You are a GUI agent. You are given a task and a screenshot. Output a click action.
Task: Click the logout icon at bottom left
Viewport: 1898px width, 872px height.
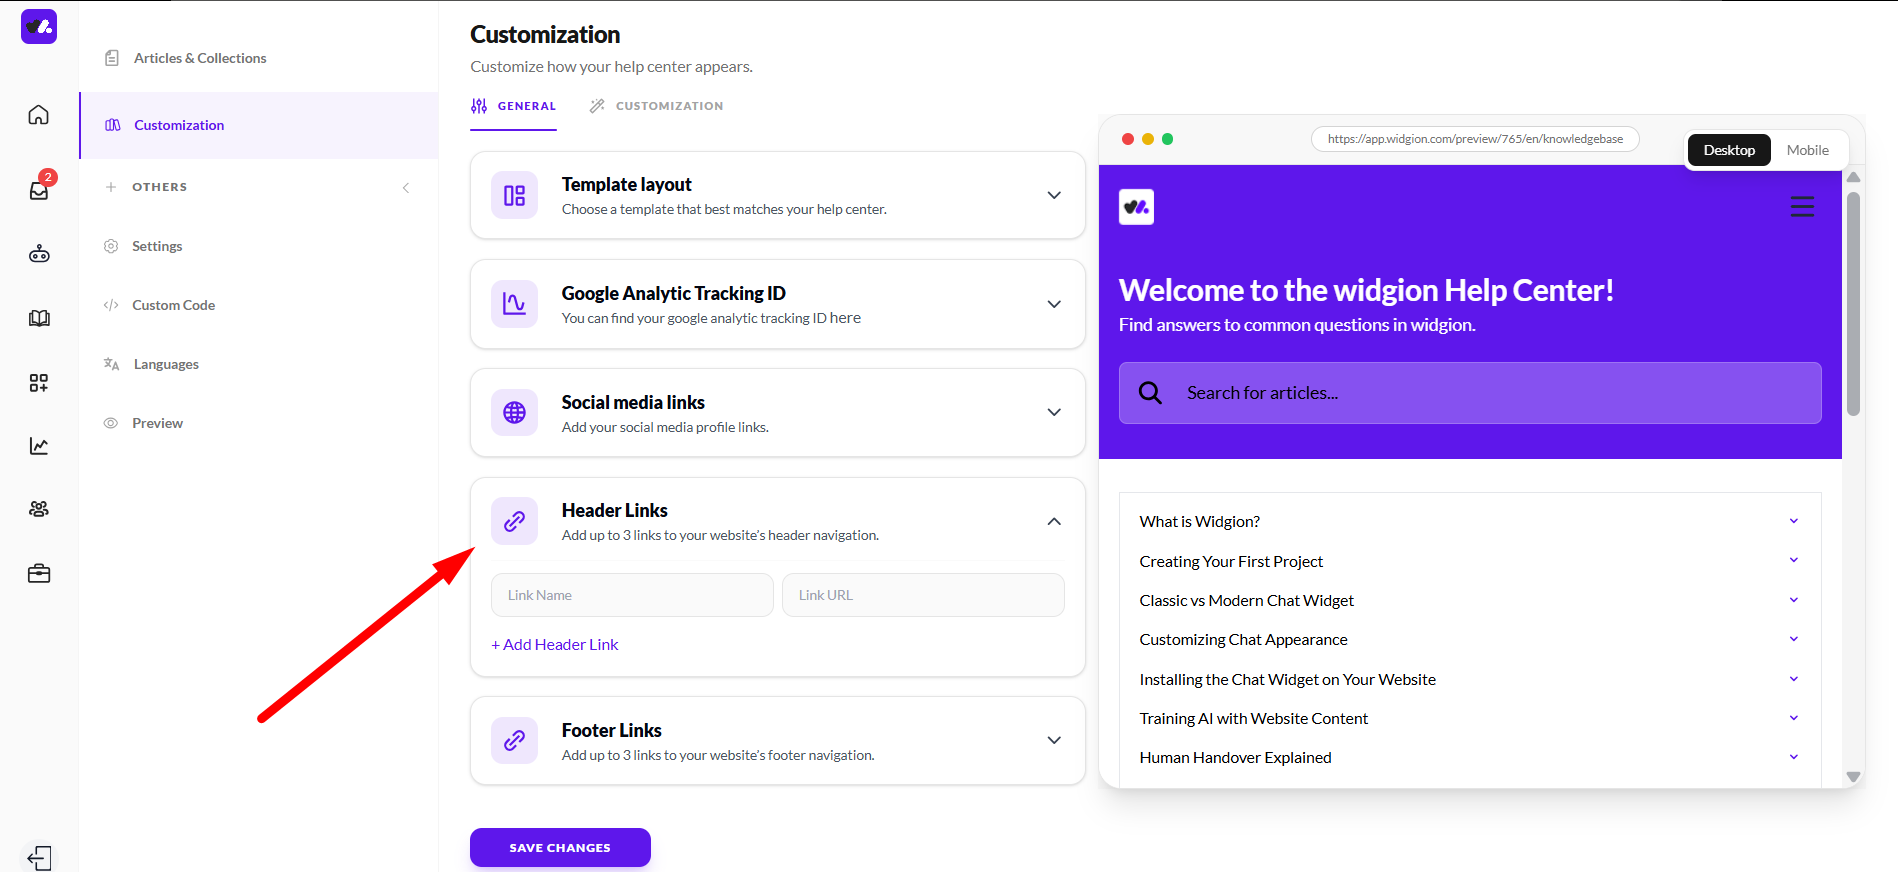click(x=39, y=858)
